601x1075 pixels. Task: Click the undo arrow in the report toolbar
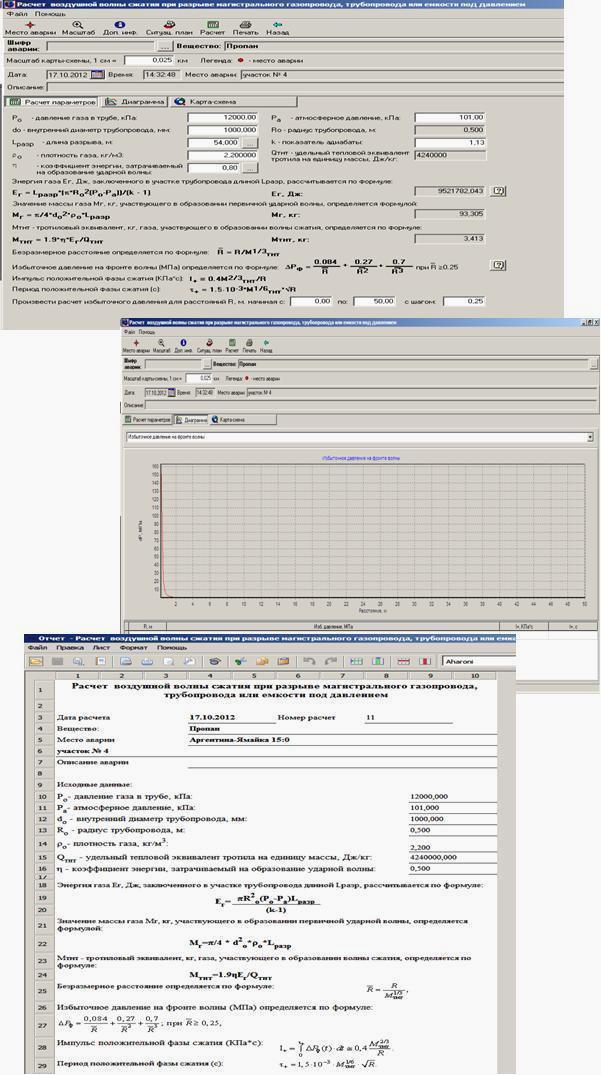308,661
